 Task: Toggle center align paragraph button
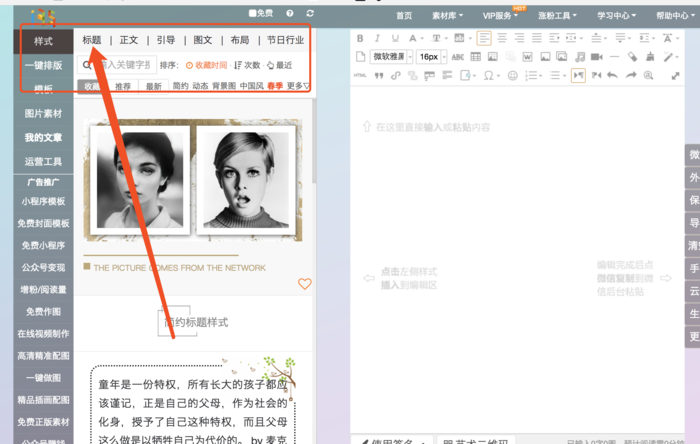pyautogui.click(x=502, y=38)
